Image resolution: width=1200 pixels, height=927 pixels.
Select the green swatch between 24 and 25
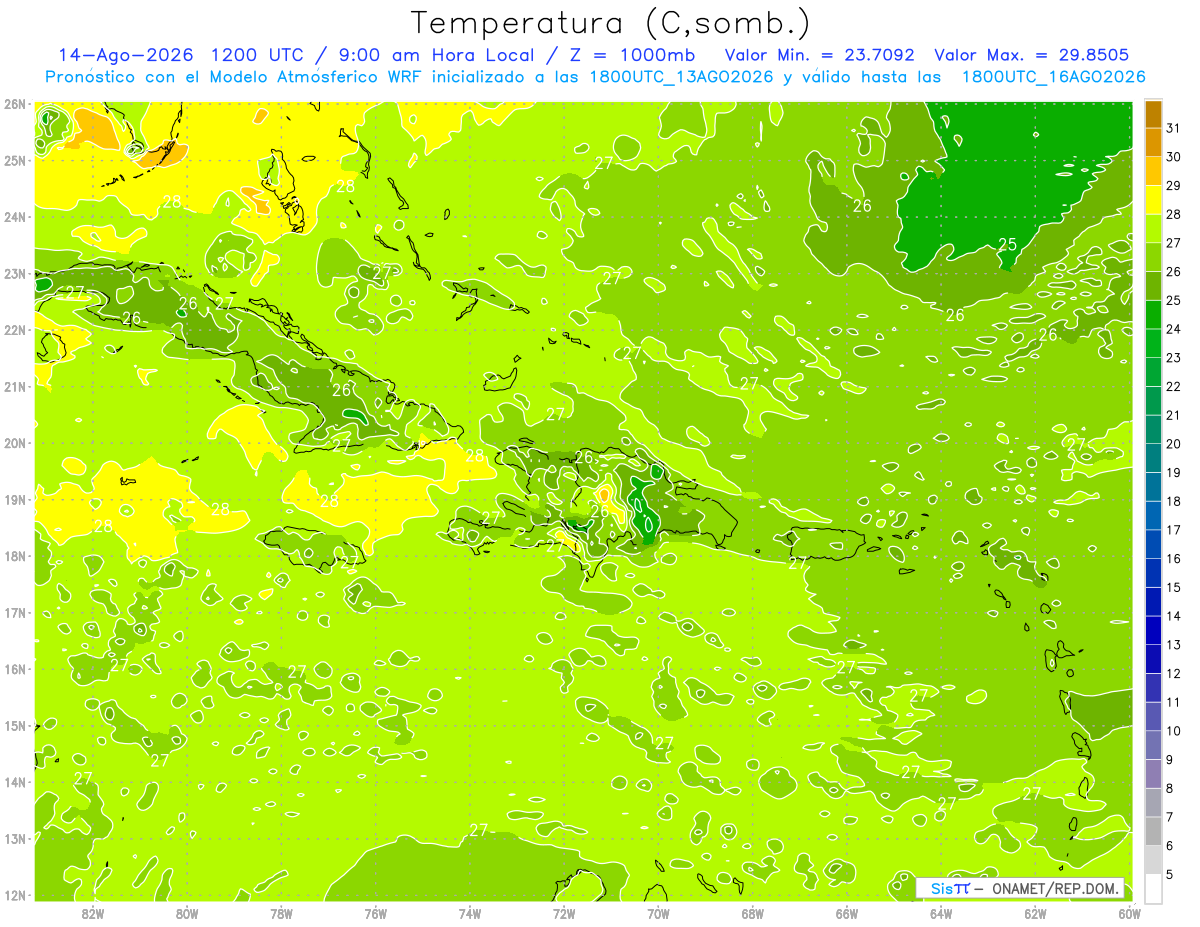pyautogui.click(x=1153, y=315)
